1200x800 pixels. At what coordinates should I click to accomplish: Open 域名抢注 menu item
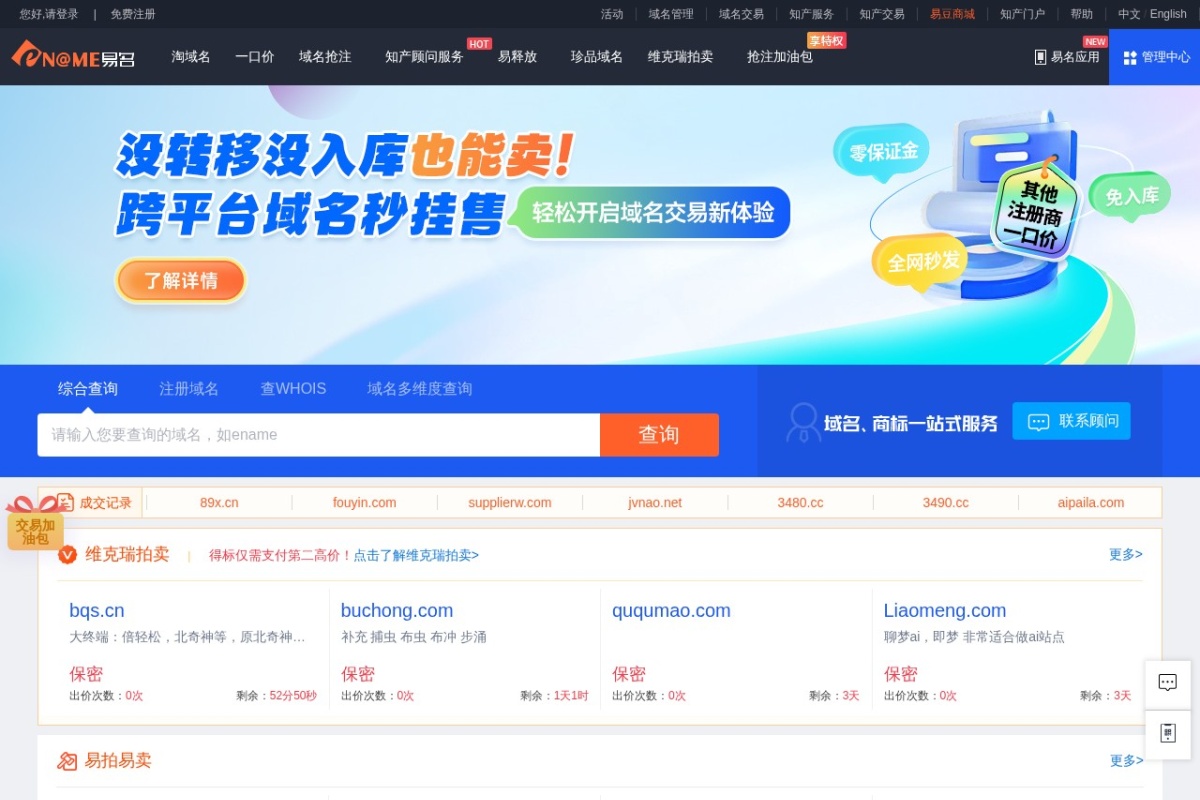coord(325,57)
